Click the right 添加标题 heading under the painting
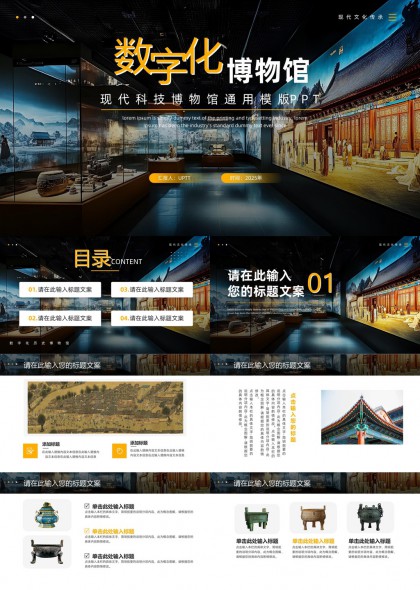 pos(139,443)
